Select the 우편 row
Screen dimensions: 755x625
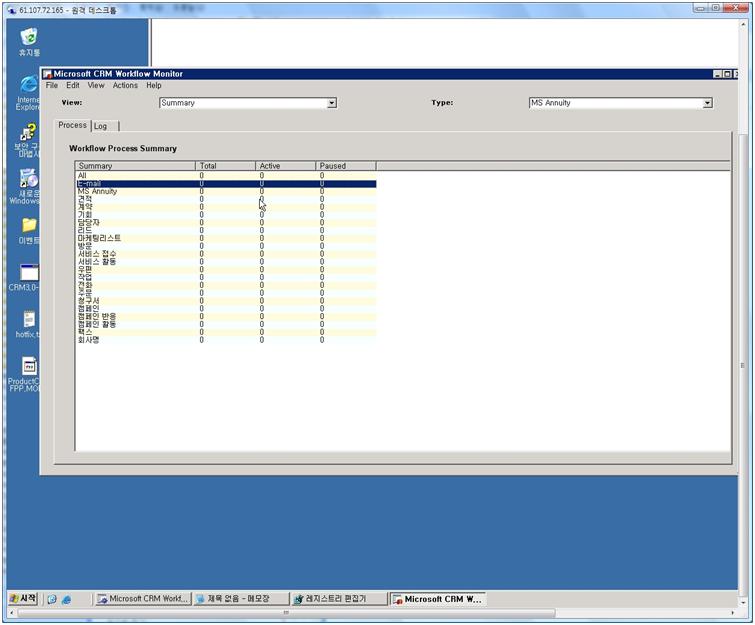226,269
